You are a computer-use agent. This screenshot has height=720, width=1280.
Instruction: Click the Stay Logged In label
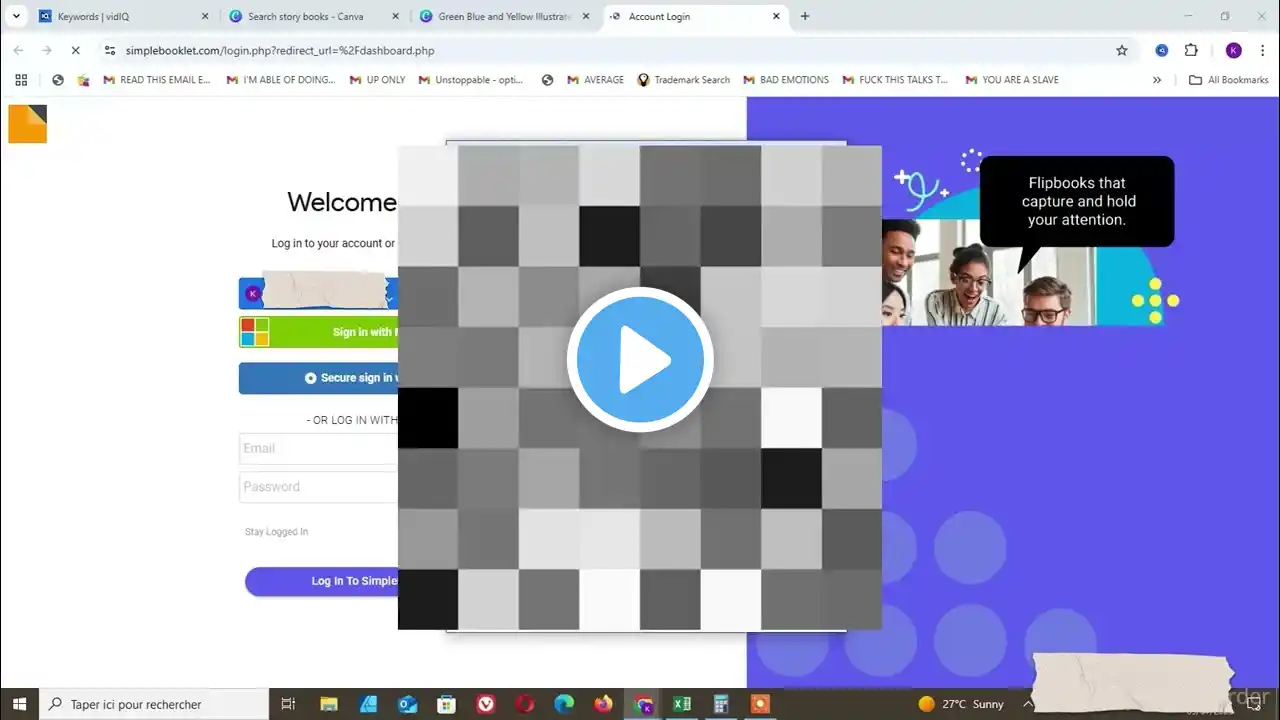tap(277, 532)
